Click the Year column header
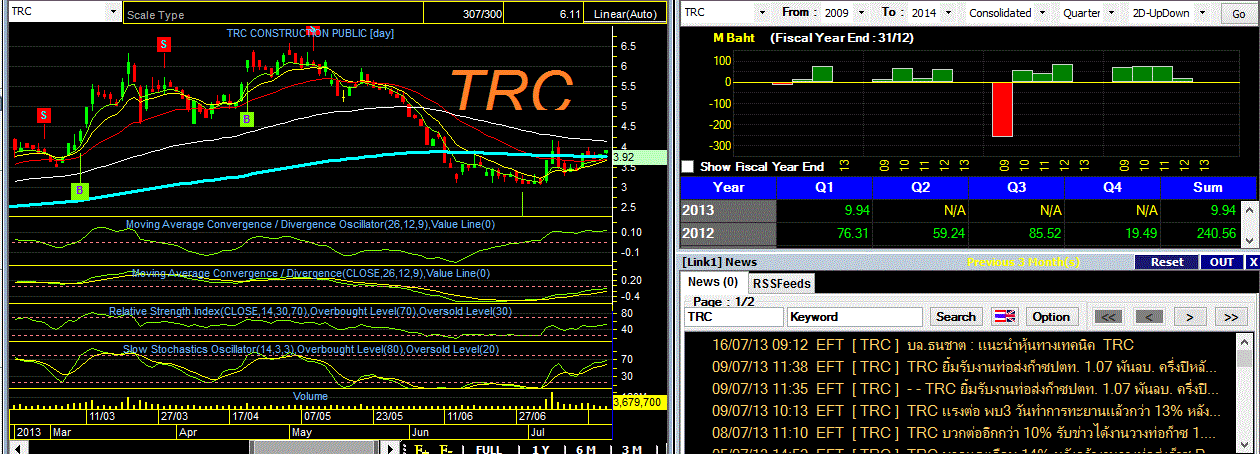1260x454 pixels. [728, 187]
